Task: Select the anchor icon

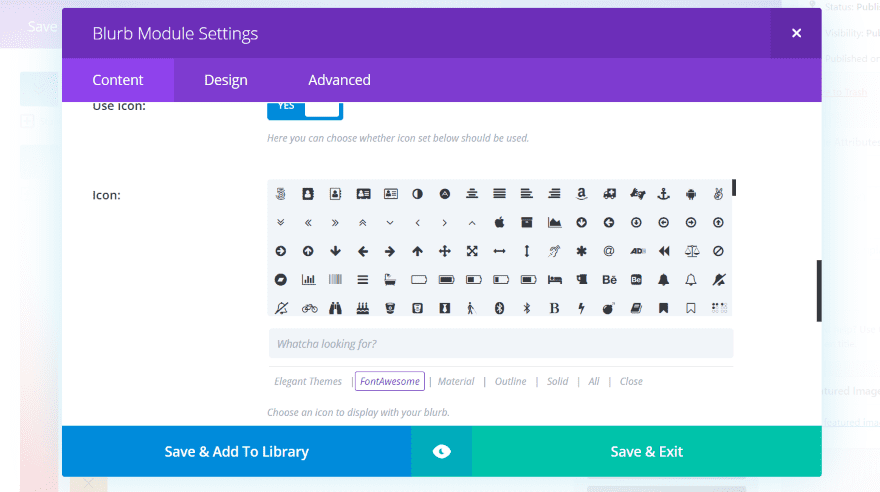Action: point(663,194)
